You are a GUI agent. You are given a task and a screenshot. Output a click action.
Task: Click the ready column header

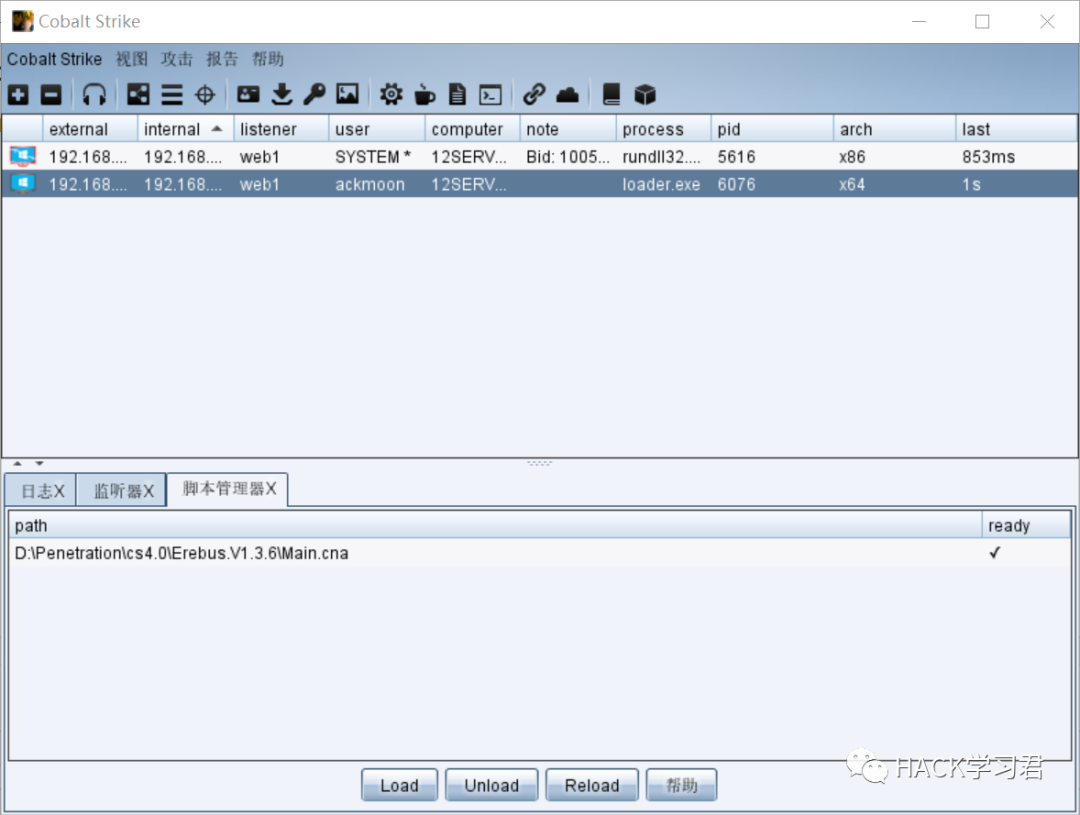coord(1026,526)
